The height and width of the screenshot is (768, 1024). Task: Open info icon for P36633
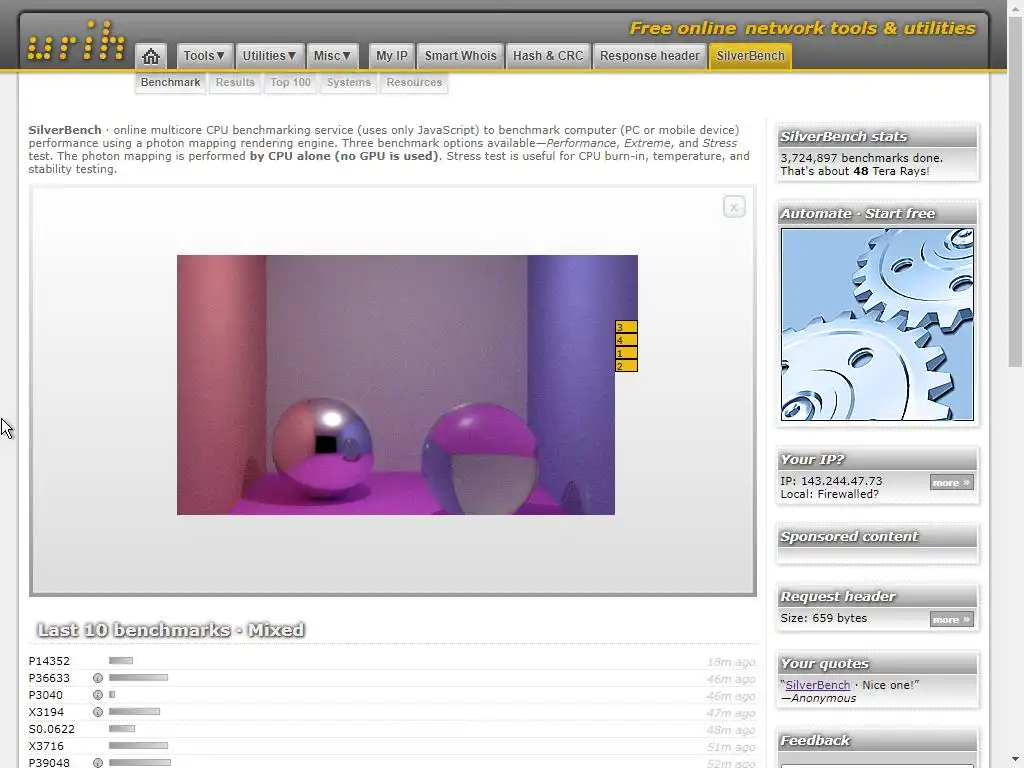click(x=98, y=678)
